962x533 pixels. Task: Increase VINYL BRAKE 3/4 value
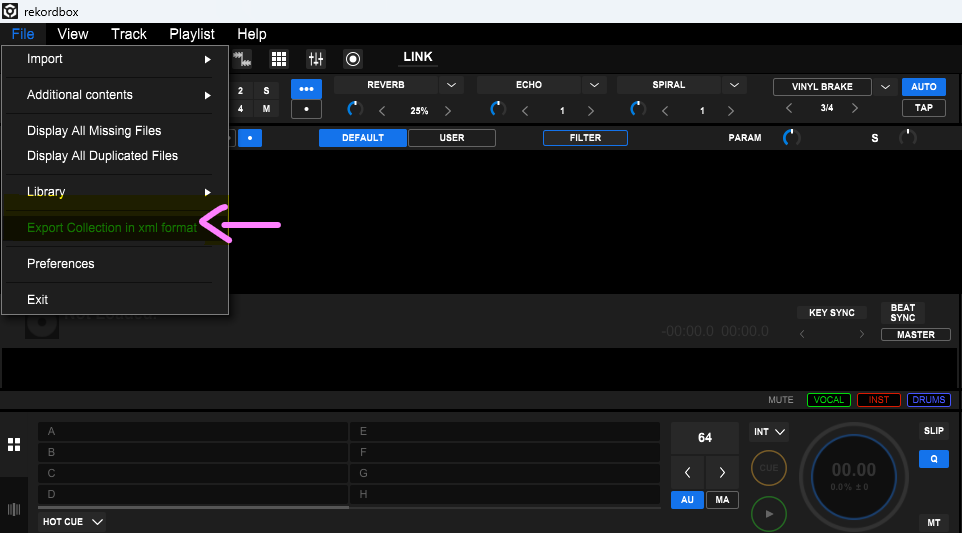click(x=855, y=108)
